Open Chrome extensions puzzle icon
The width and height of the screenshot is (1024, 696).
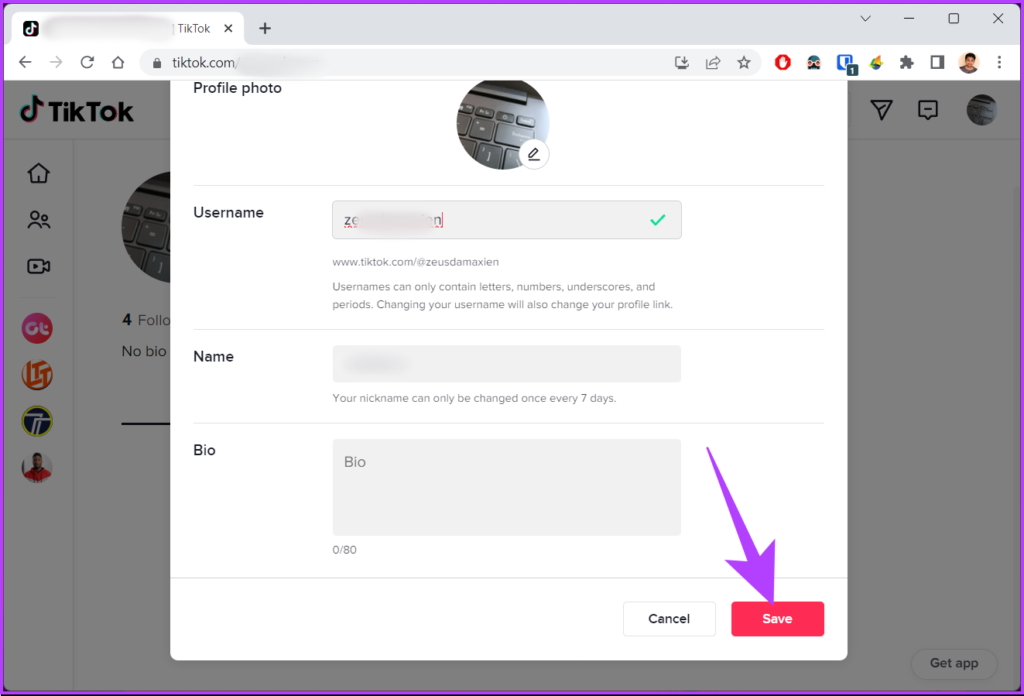tap(907, 62)
